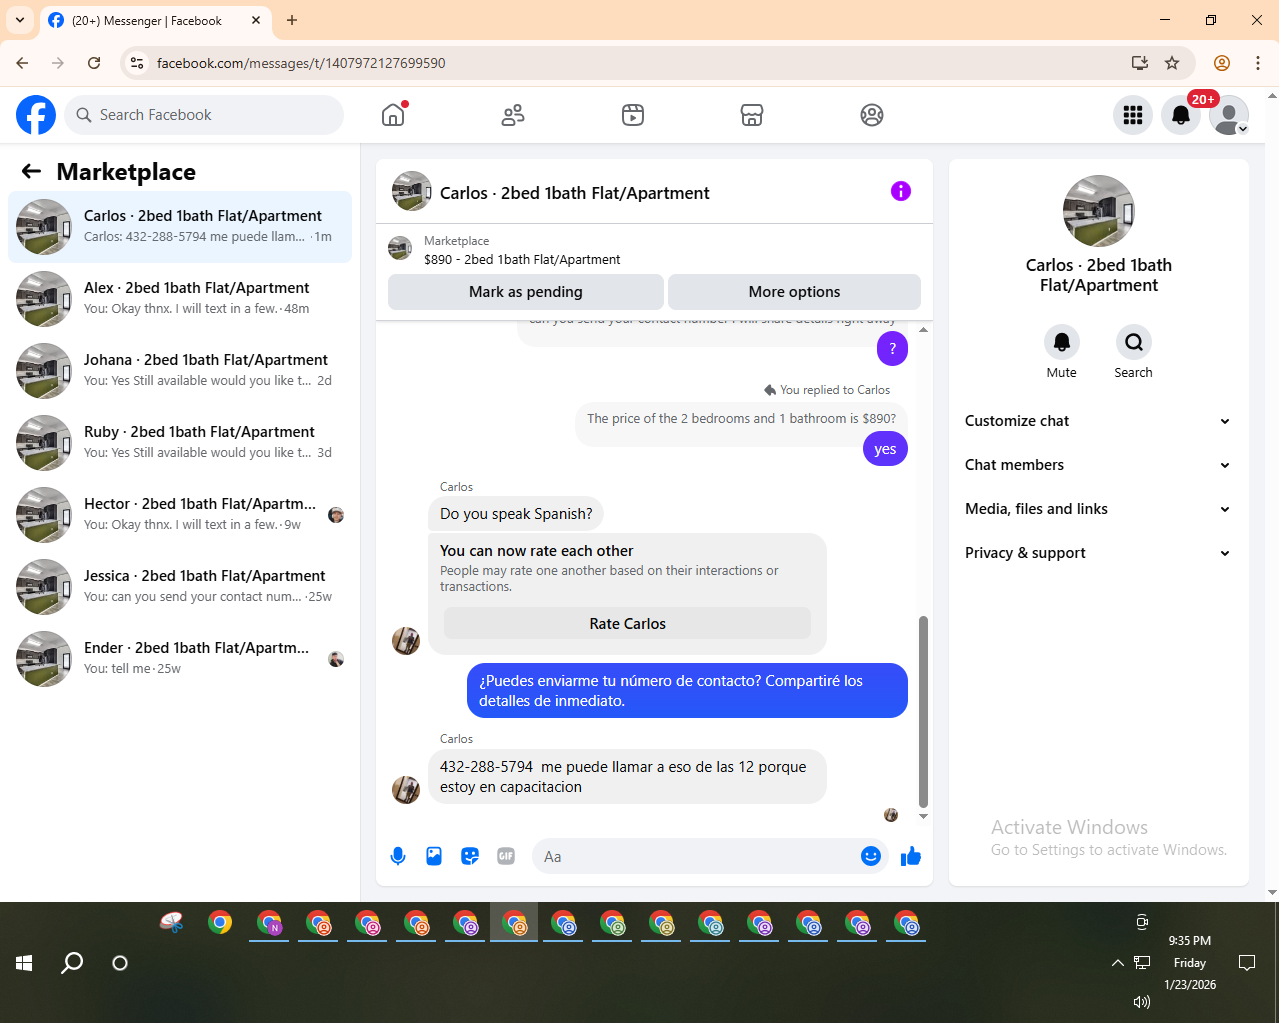This screenshot has width=1279, height=1023.
Task: Expand Privacy & support section
Action: pos(1098,553)
